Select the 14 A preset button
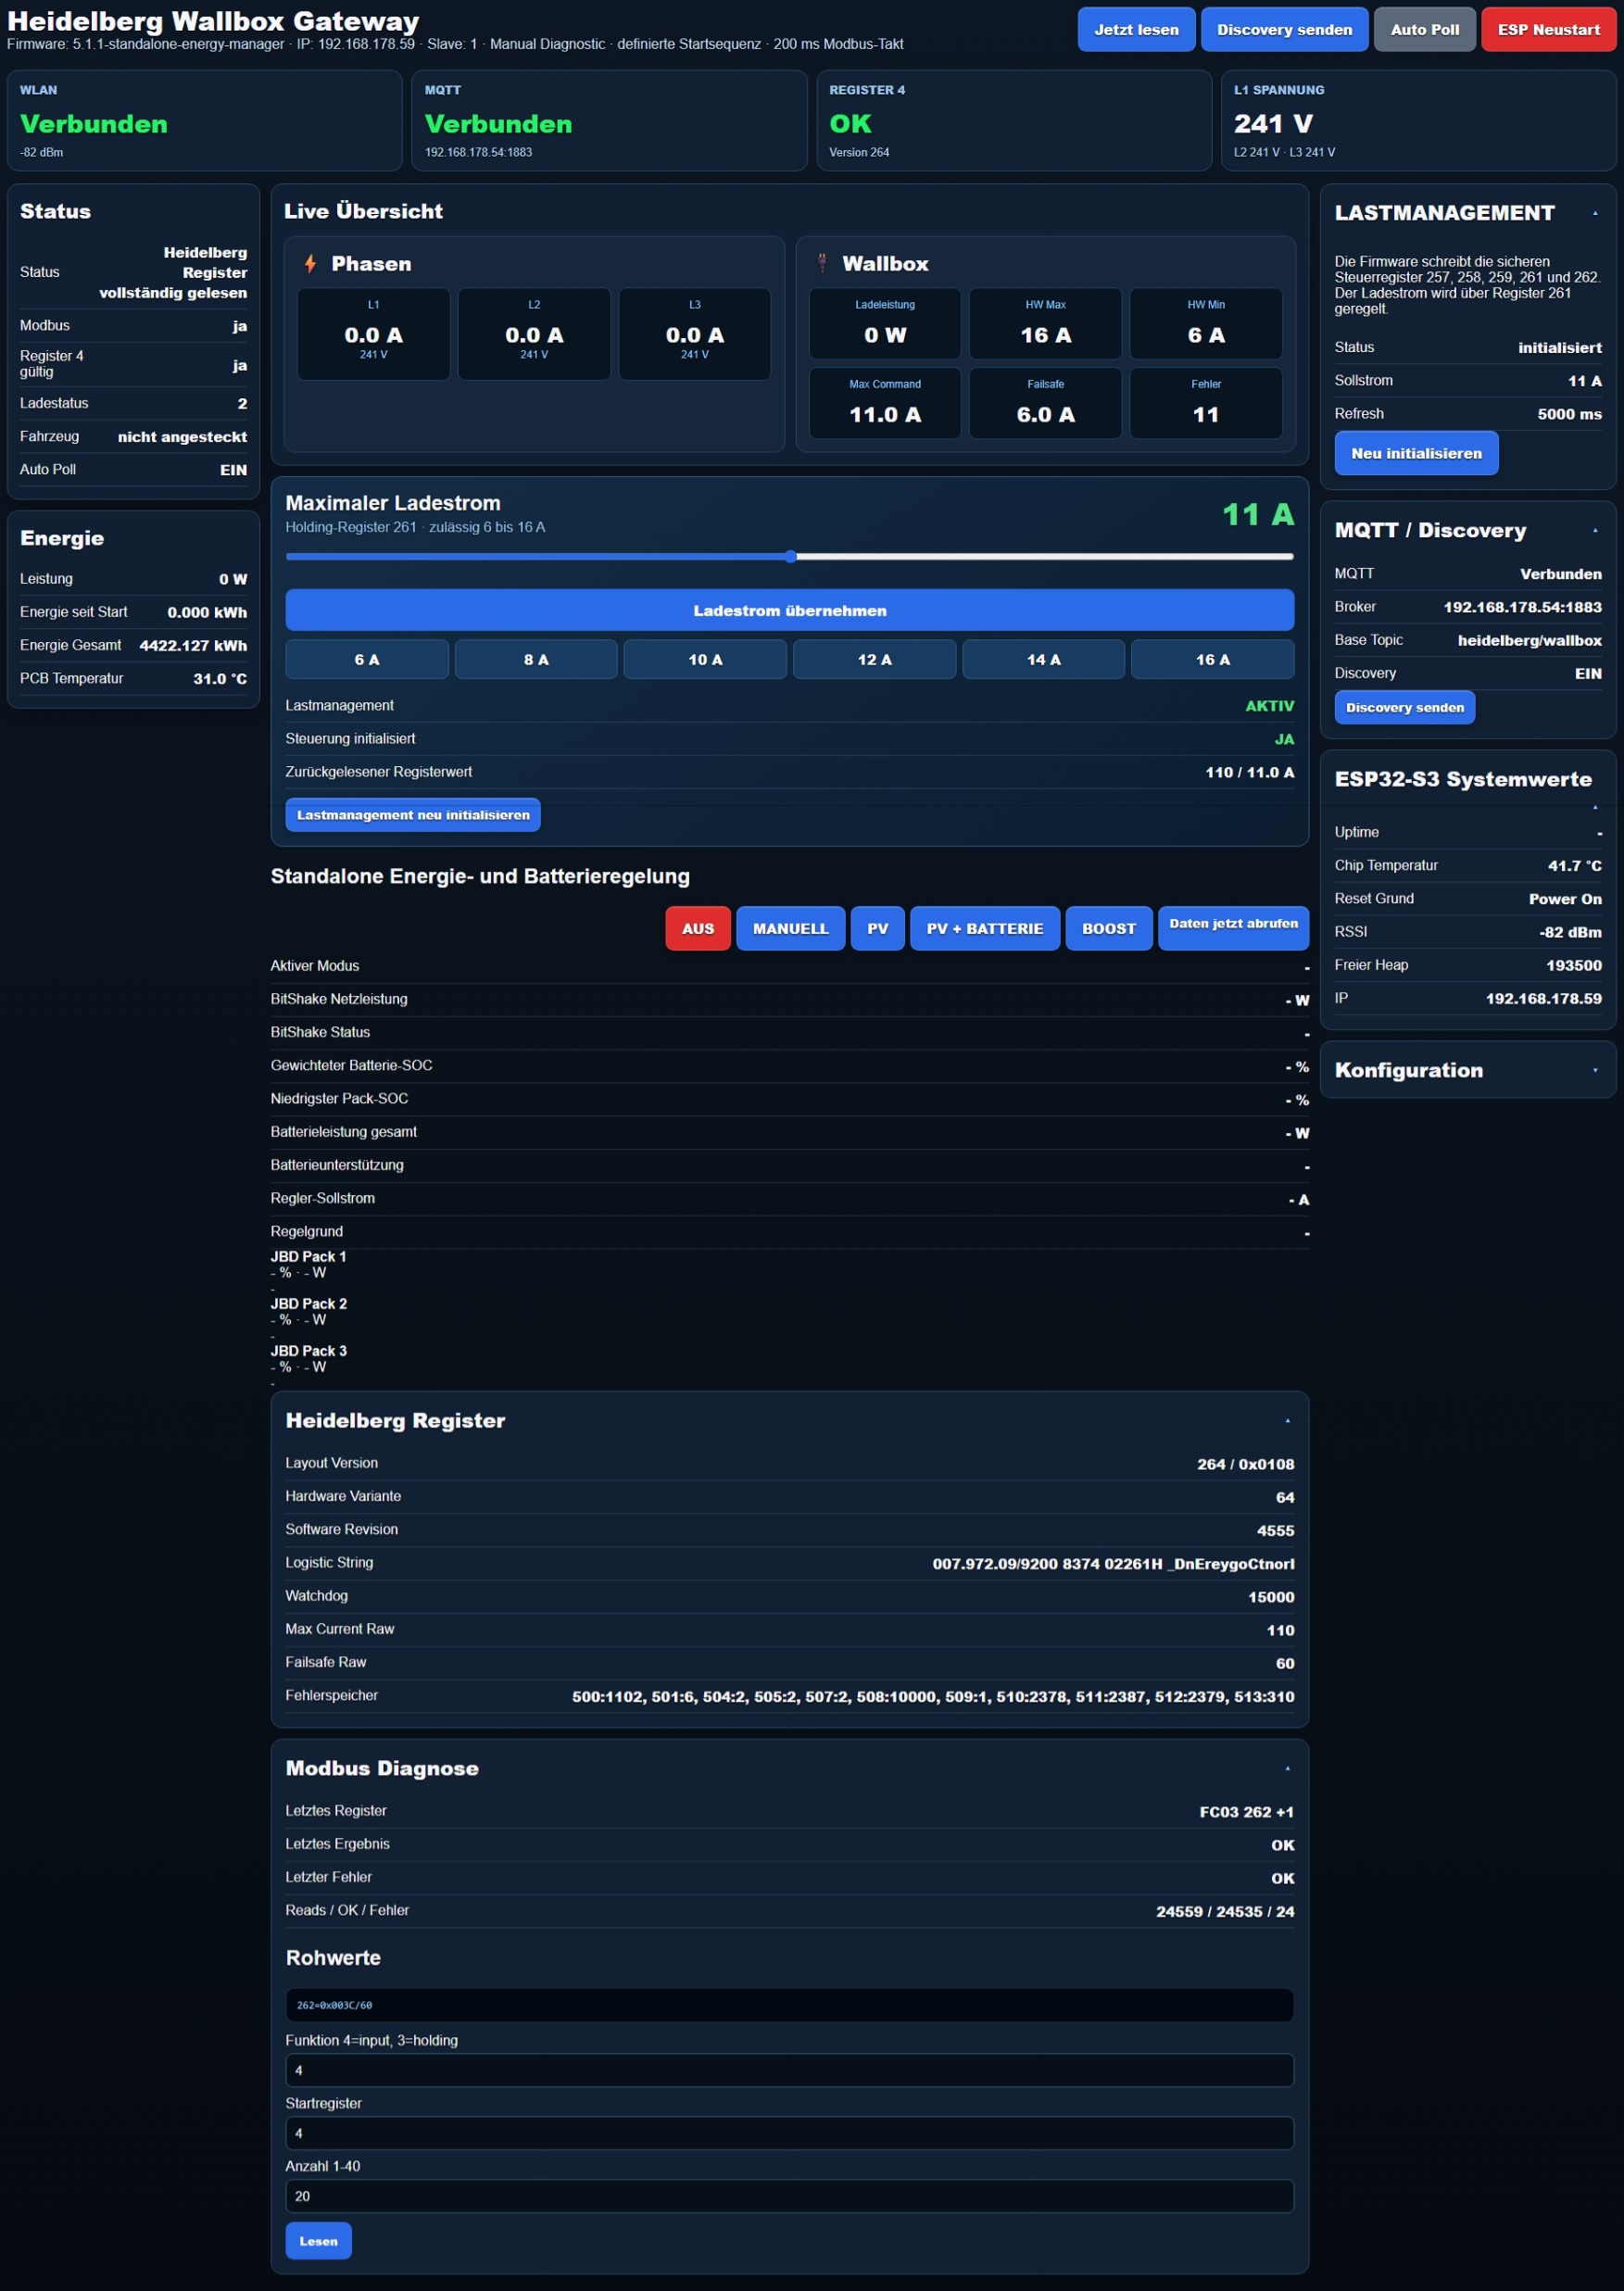This screenshot has width=1624, height=2291. tap(1043, 659)
